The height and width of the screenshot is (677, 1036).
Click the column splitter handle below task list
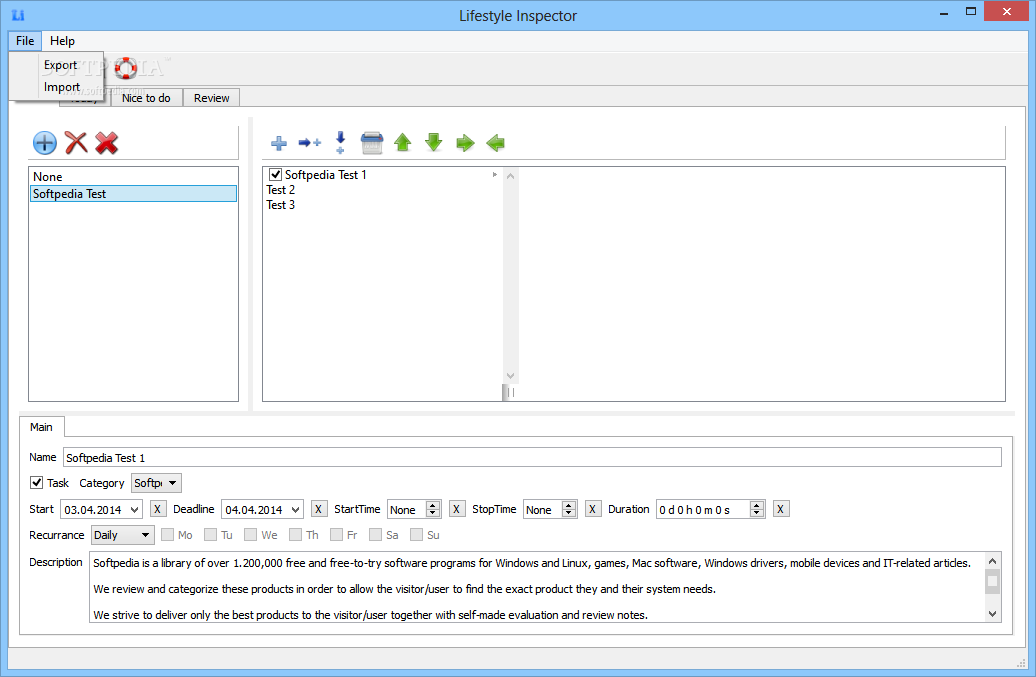[510, 392]
